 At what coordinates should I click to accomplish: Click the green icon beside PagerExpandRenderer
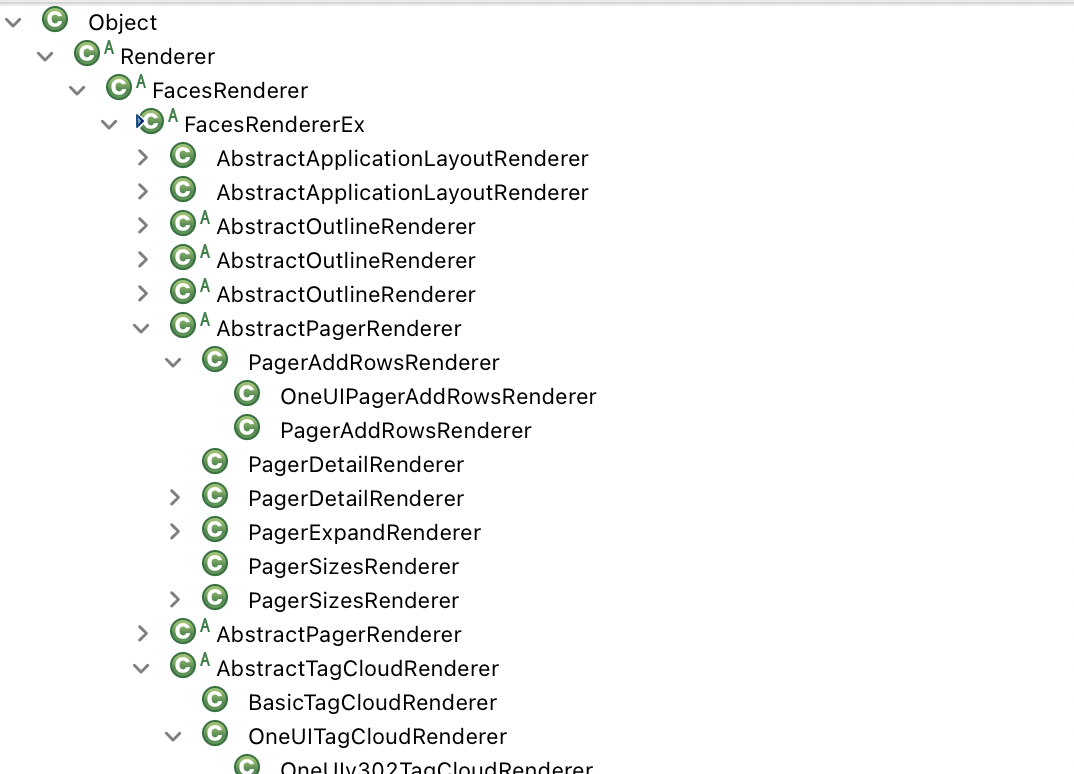[x=215, y=530]
